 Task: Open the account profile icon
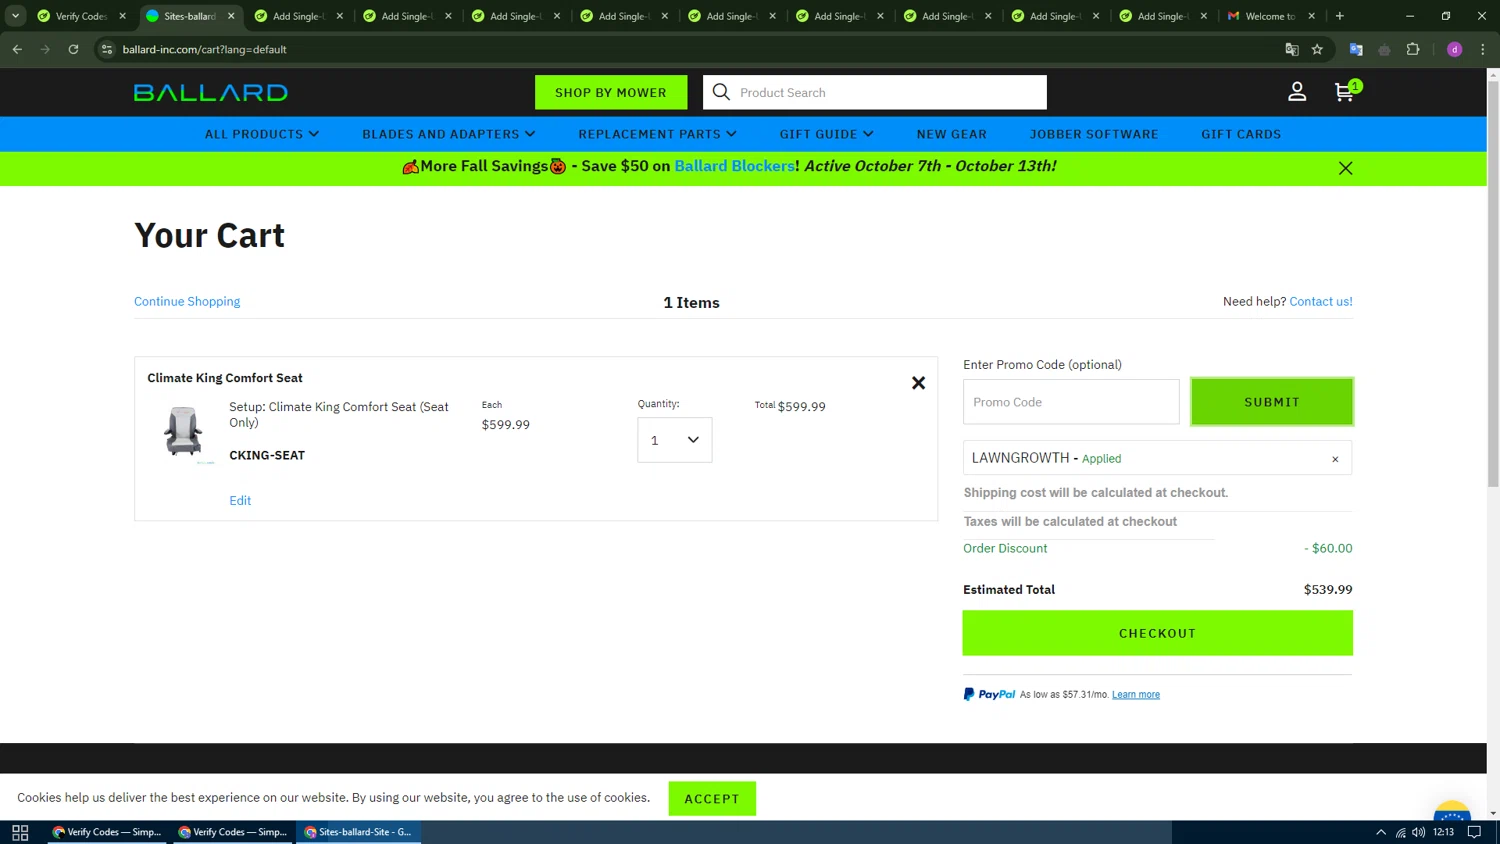coord(1297,92)
